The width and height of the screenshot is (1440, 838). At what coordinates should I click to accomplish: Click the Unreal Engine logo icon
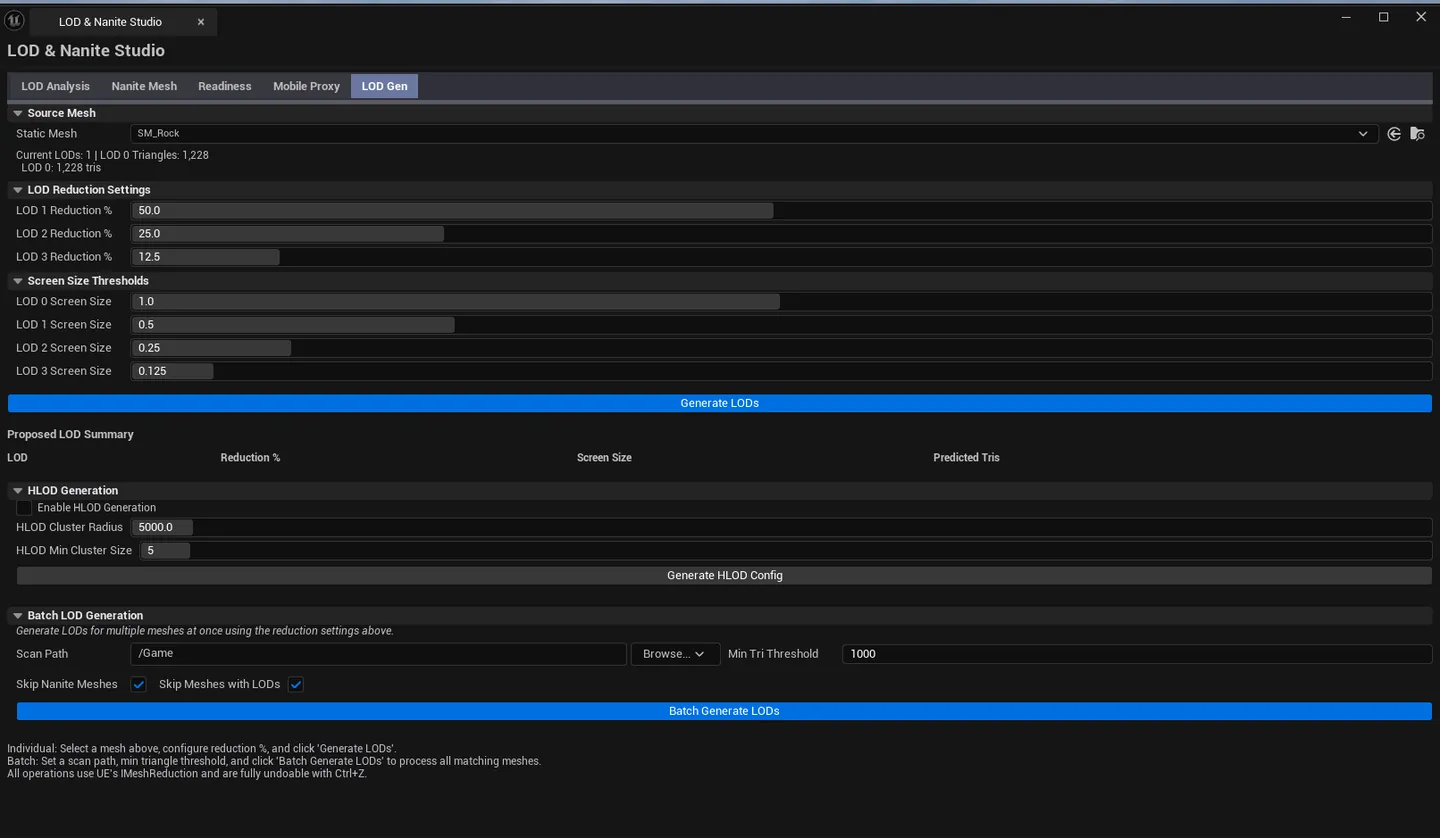coord(15,21)
